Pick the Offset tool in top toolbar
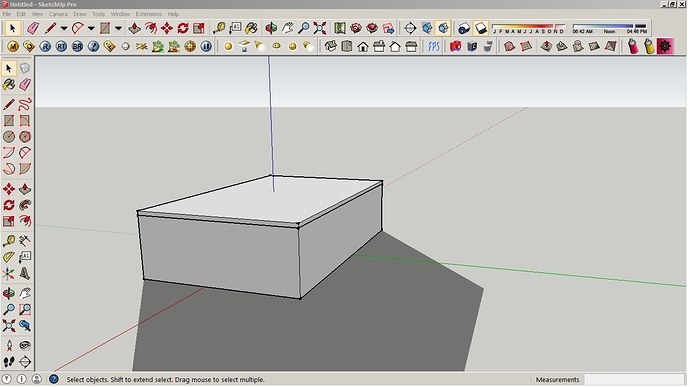Image resolution: width=690 pixels, height=387 pixels. coord(151,29)
